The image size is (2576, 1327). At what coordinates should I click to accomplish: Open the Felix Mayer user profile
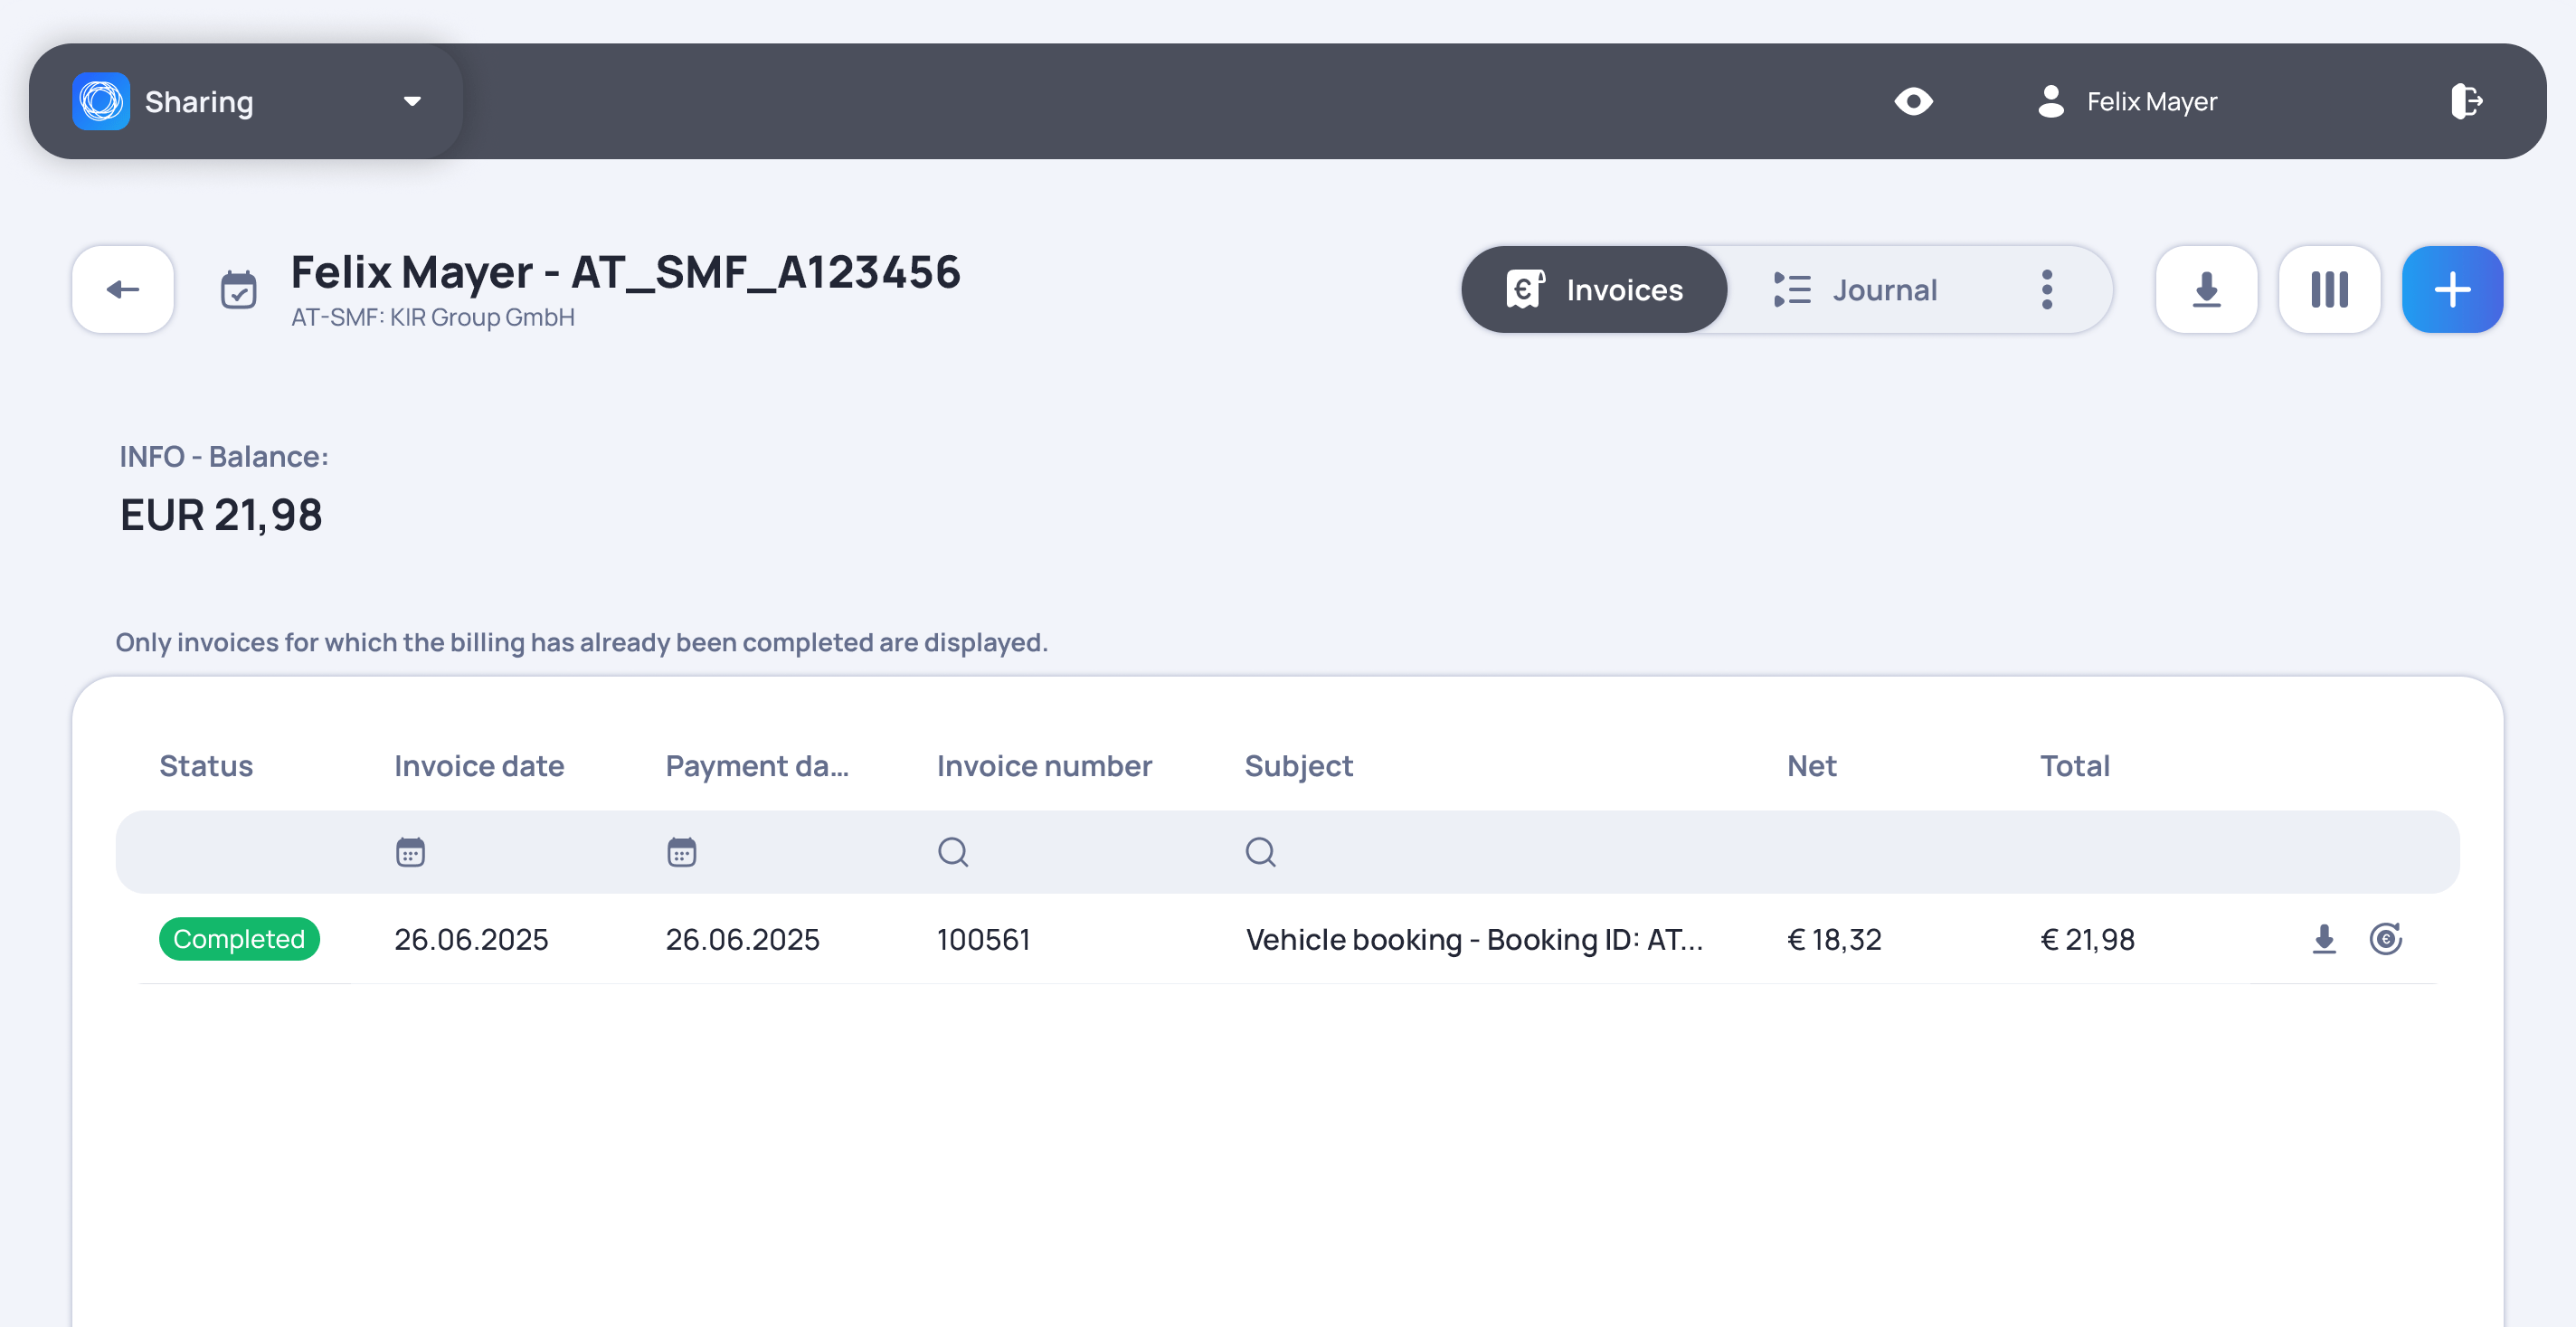pos(2127,101)
